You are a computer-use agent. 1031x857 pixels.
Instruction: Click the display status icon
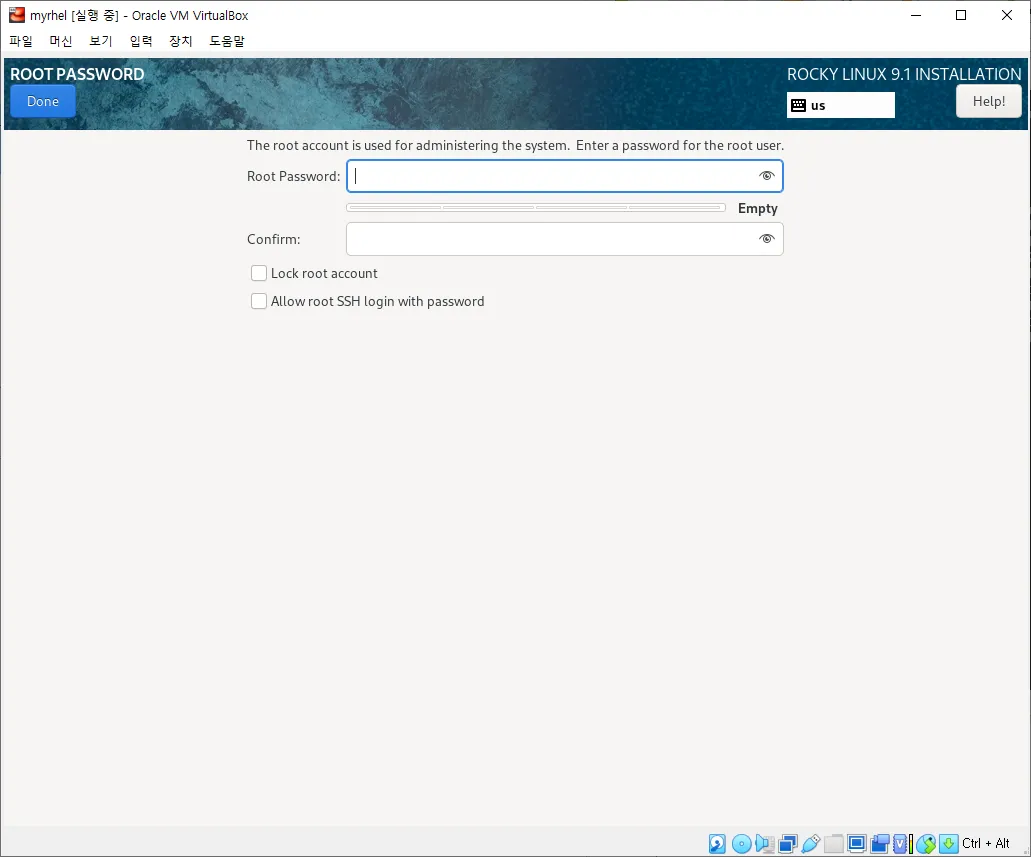pos(857,843)
